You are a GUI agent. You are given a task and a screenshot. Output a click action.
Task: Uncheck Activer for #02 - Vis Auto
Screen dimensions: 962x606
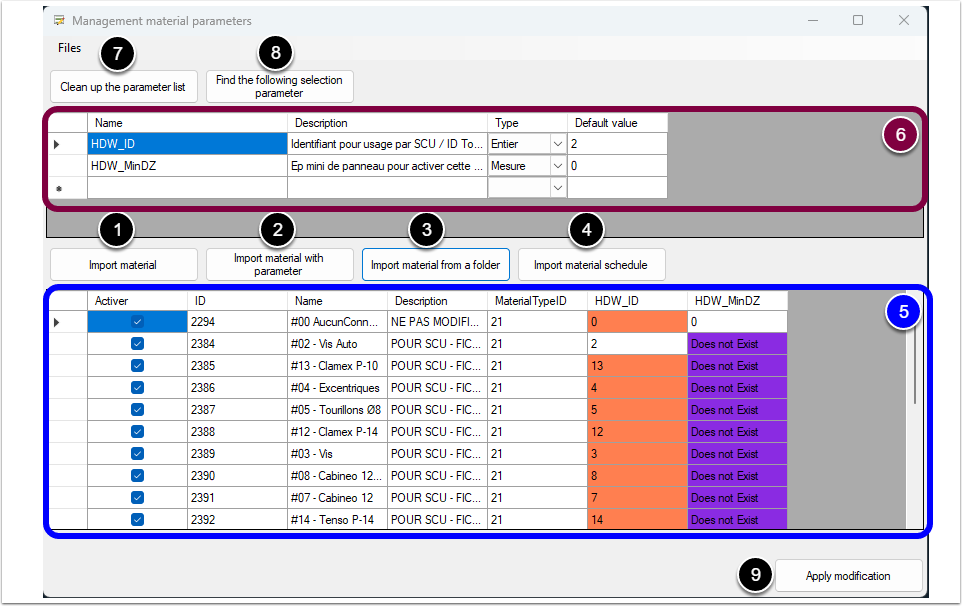[138, 344]
